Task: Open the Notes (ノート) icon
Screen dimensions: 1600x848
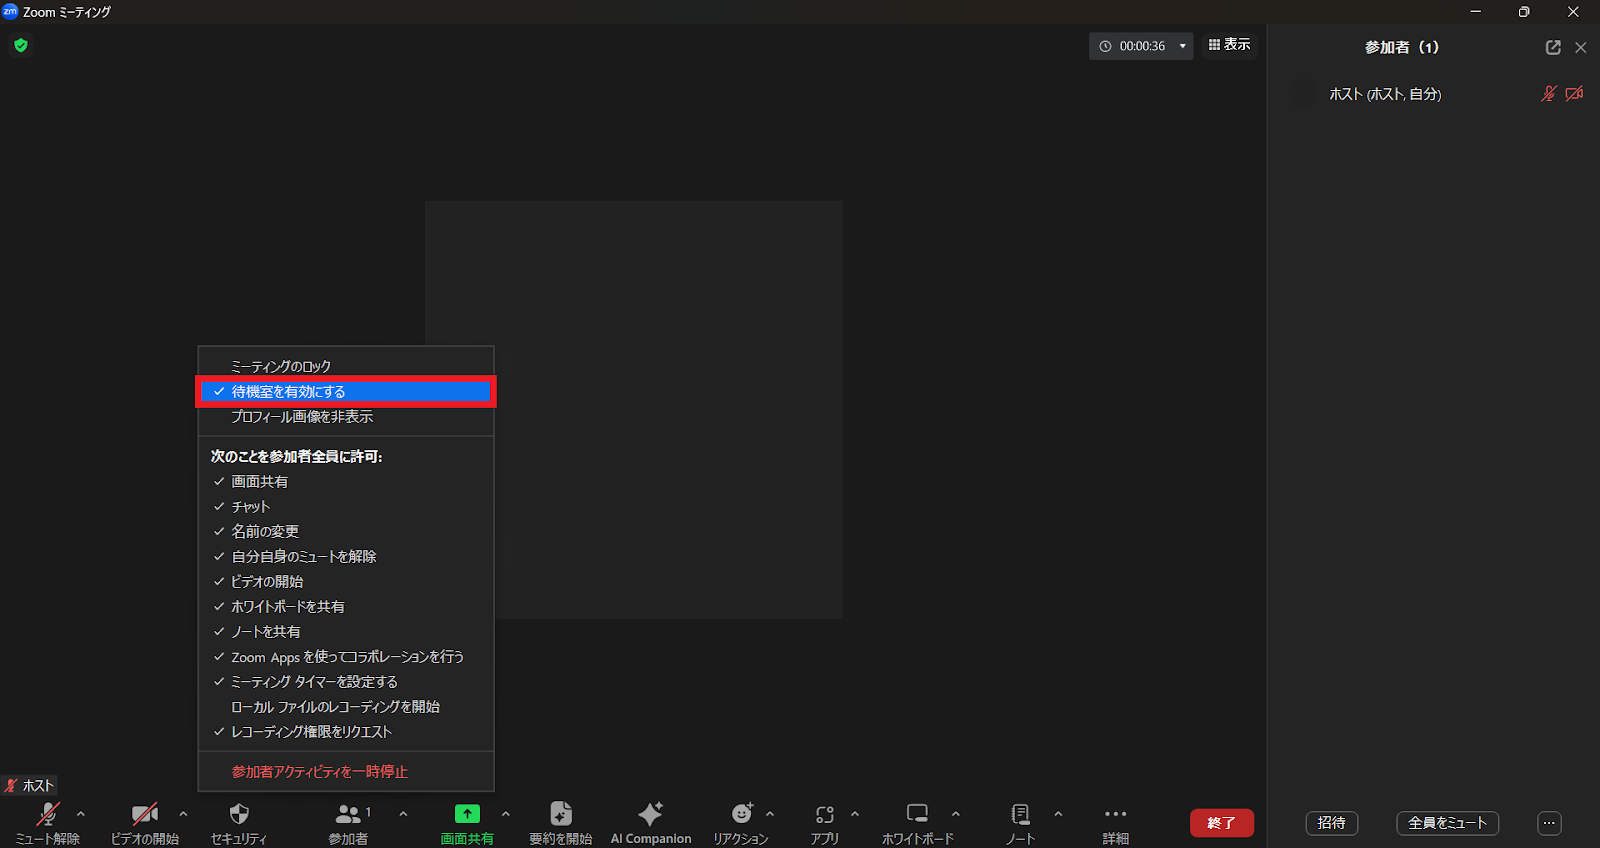Action: 1020,814
